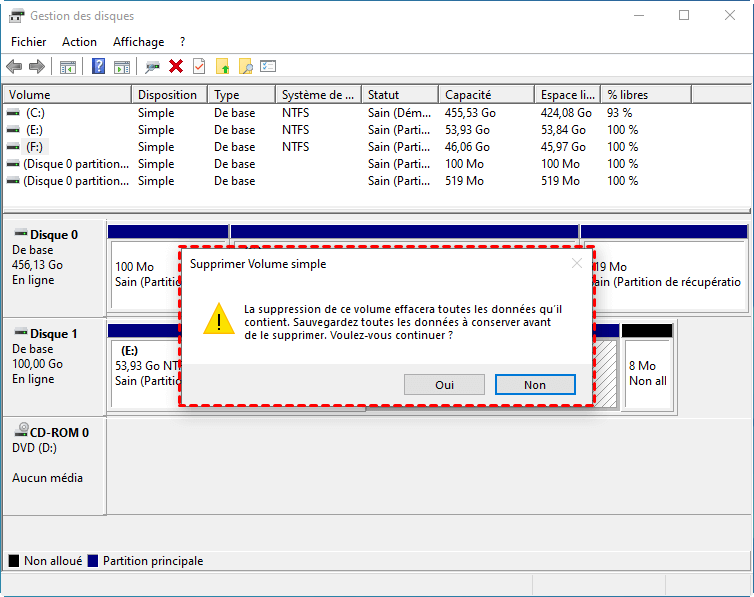
Task: Sort by the Disposition column header
Action: coord(170,95)
